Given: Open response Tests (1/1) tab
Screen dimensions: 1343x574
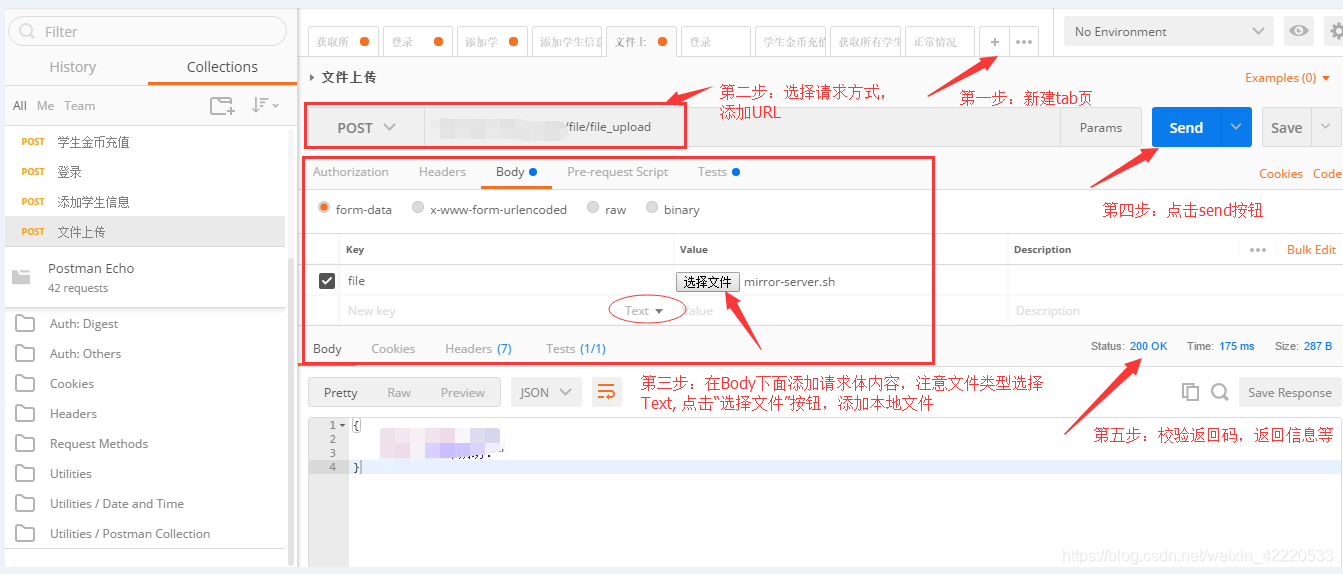Looking at the screenshot, I should point(576,349).
